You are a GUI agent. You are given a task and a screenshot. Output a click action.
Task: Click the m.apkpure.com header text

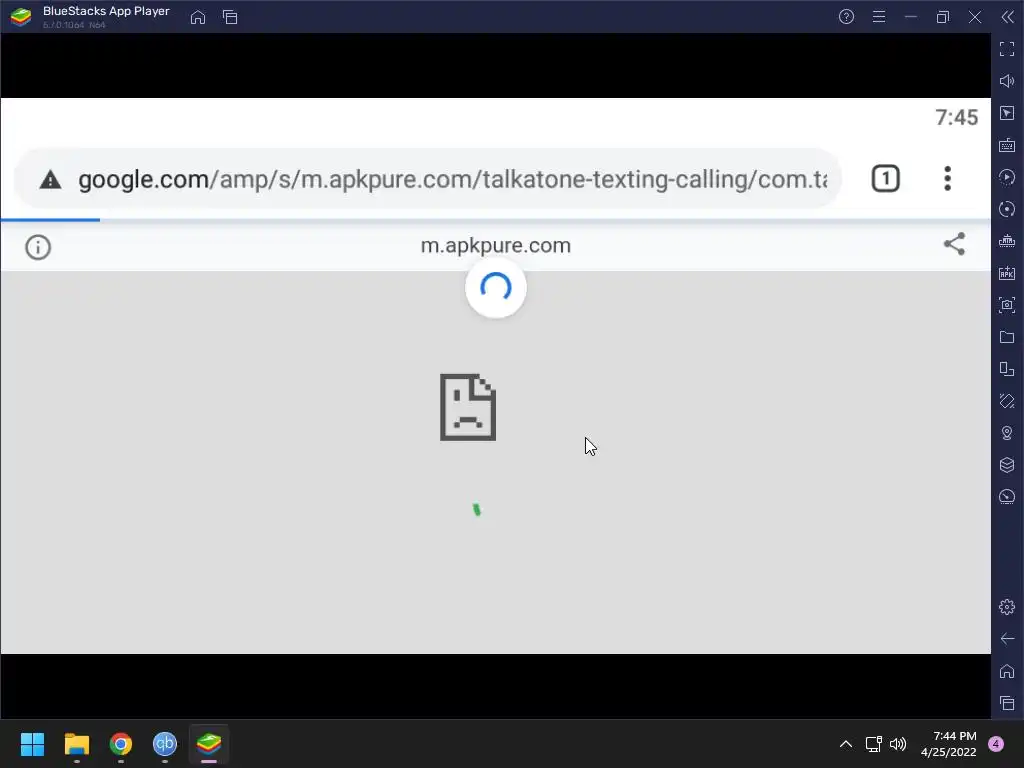point(496,246)
